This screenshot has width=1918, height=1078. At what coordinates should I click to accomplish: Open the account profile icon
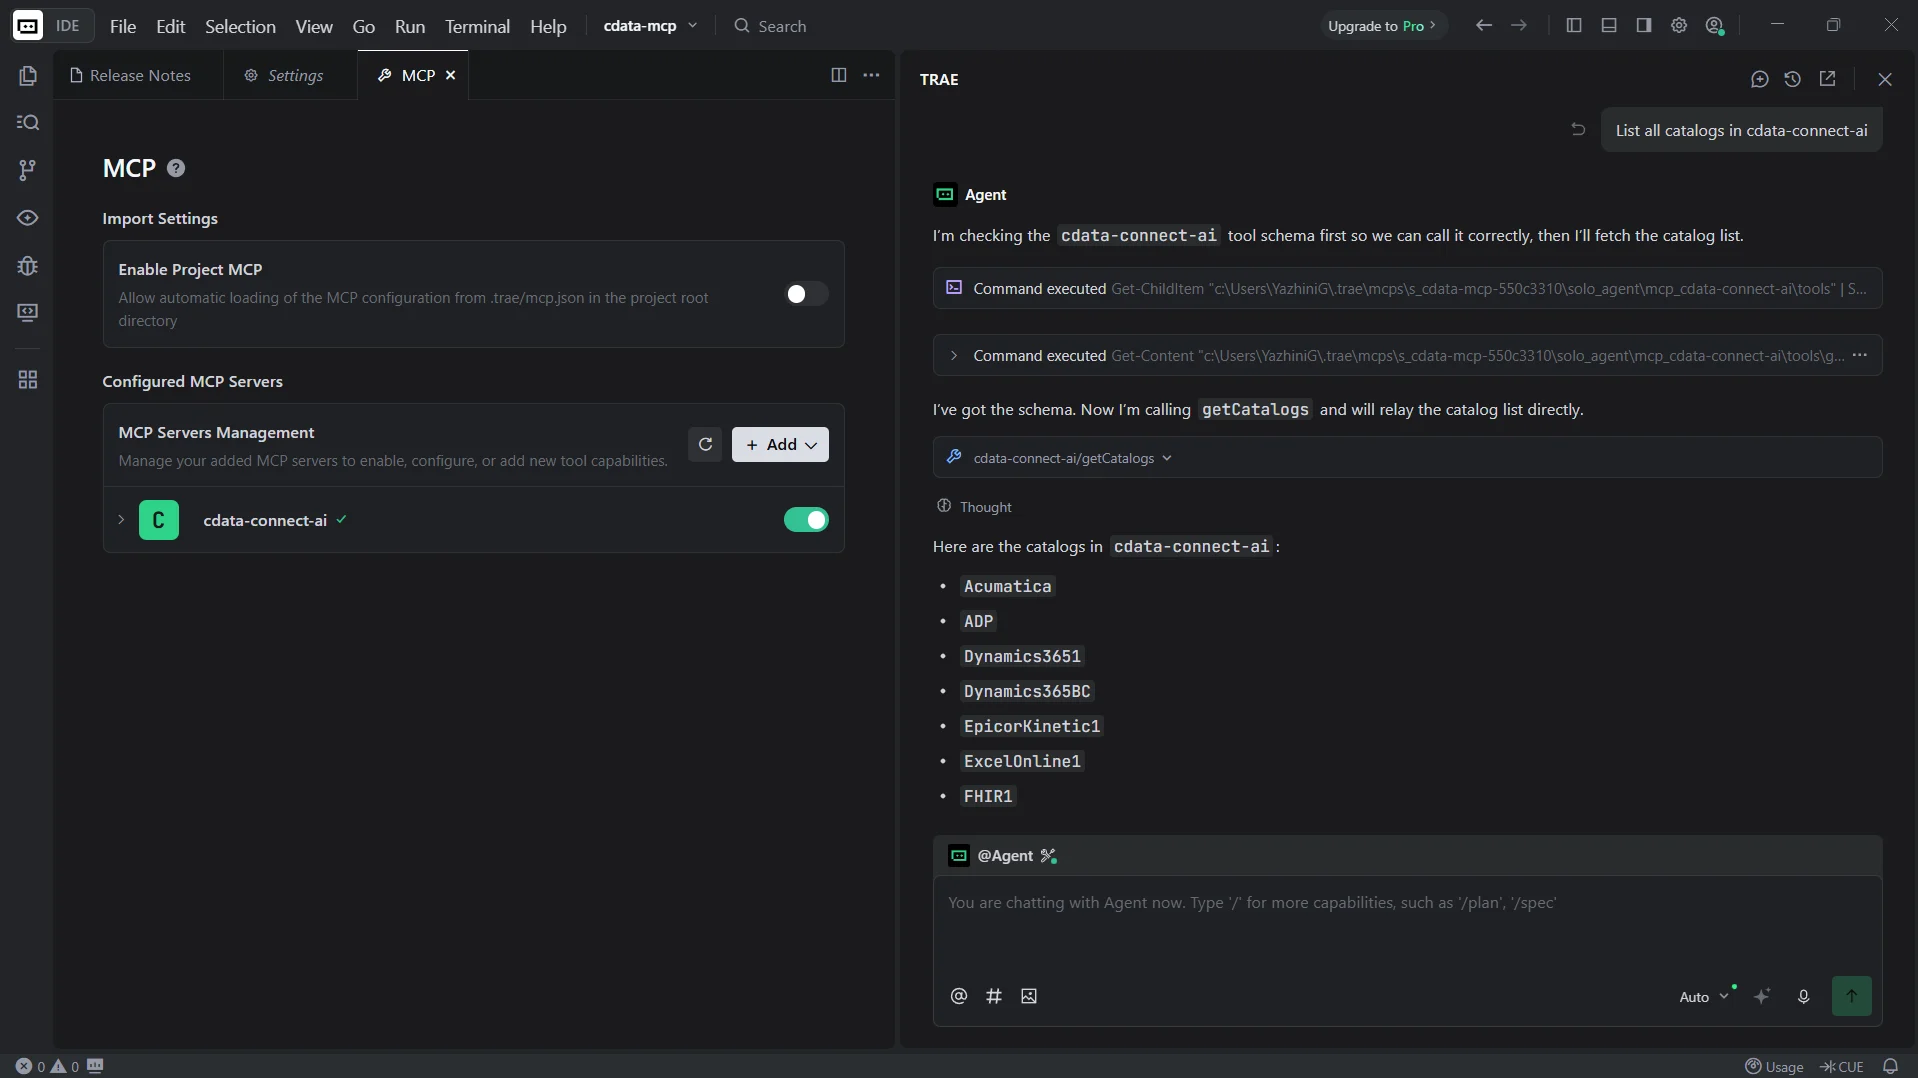click(x=1715, y=26)
